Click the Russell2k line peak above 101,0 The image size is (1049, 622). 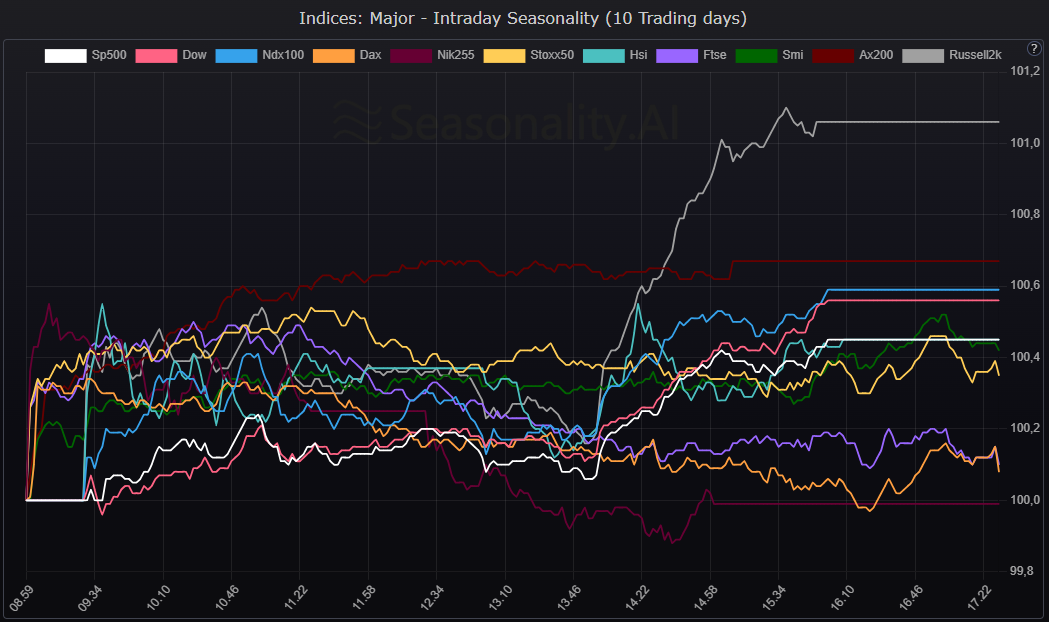click(785, 108)
